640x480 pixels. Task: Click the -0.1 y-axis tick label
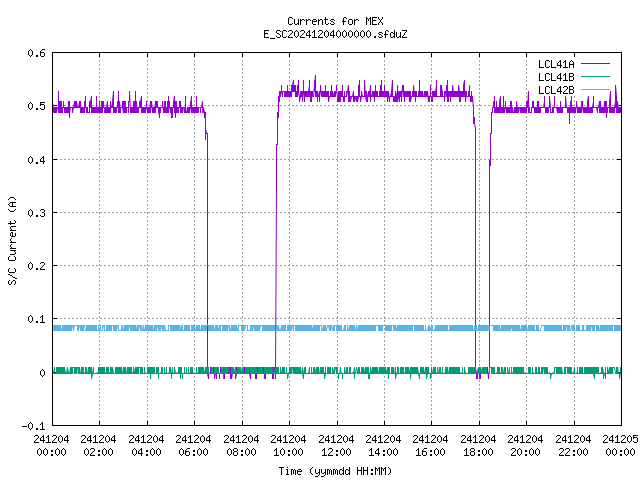33,426
